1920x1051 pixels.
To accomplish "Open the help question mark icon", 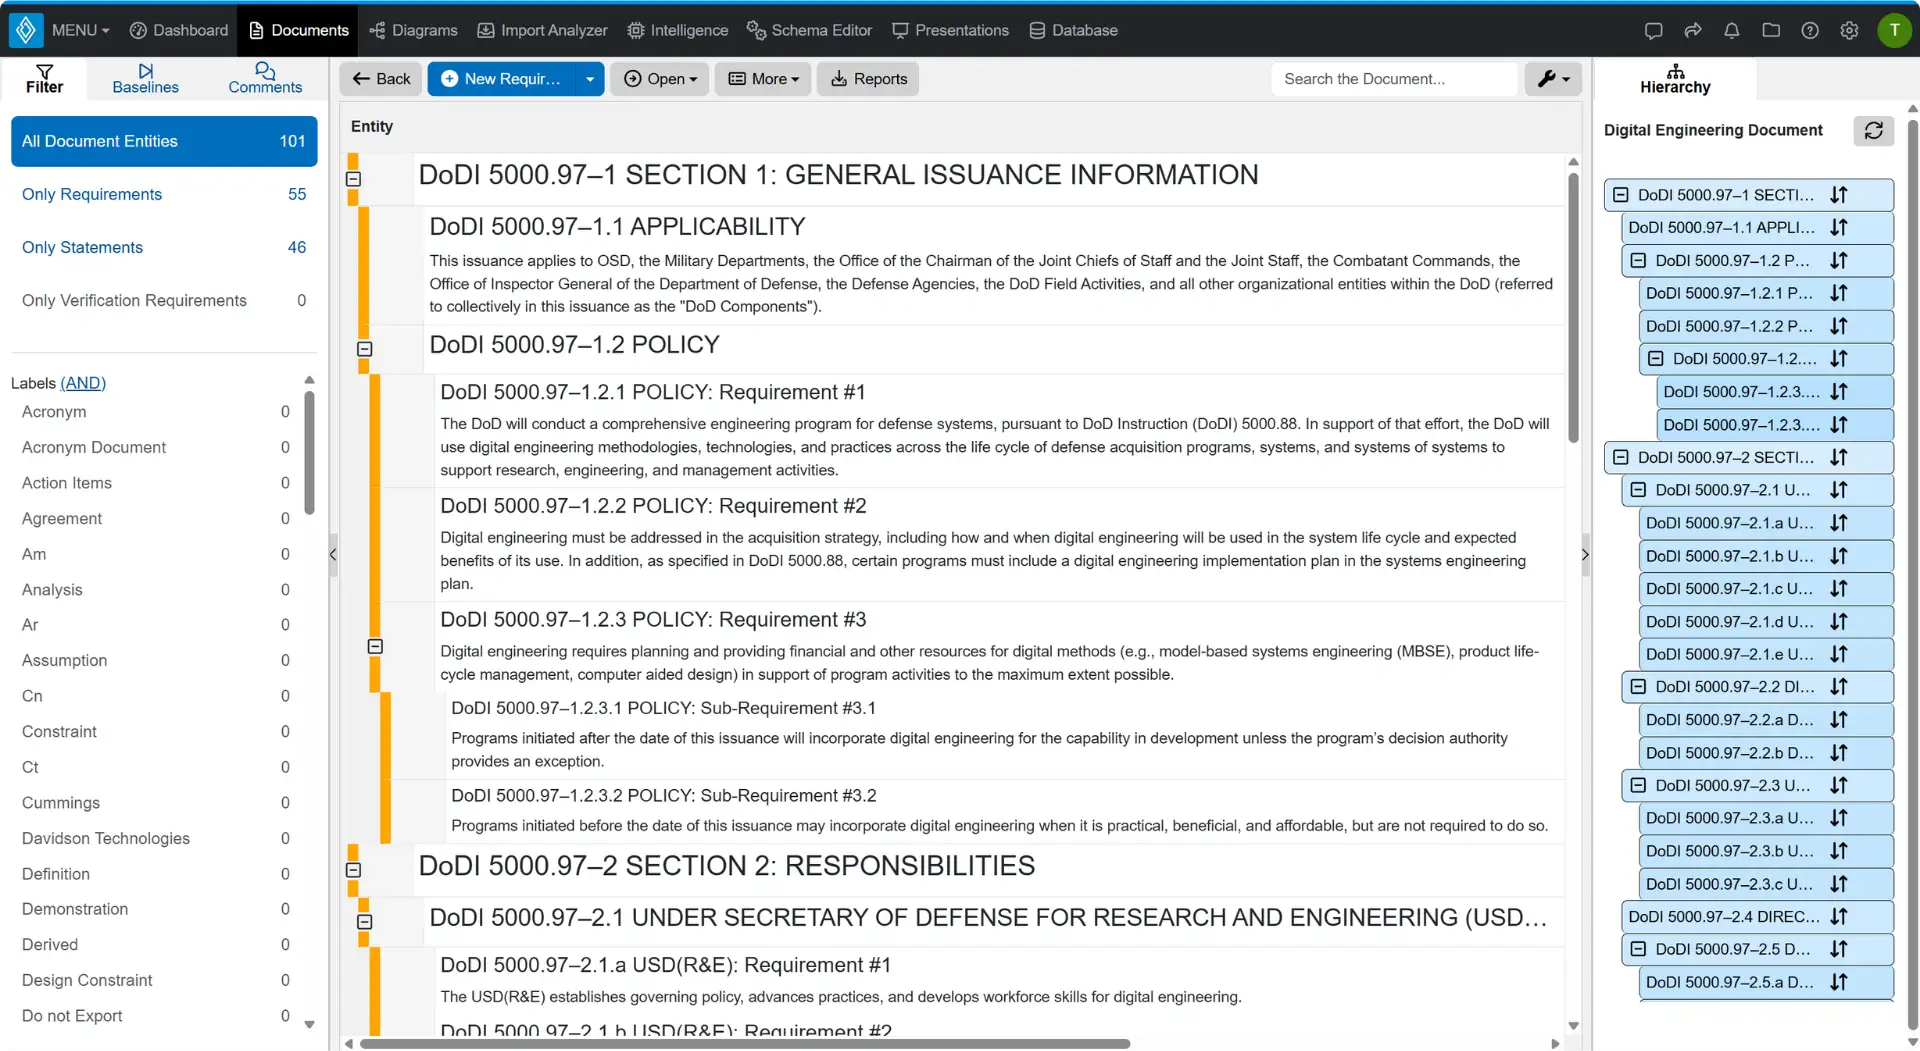I will (1809, 30).
